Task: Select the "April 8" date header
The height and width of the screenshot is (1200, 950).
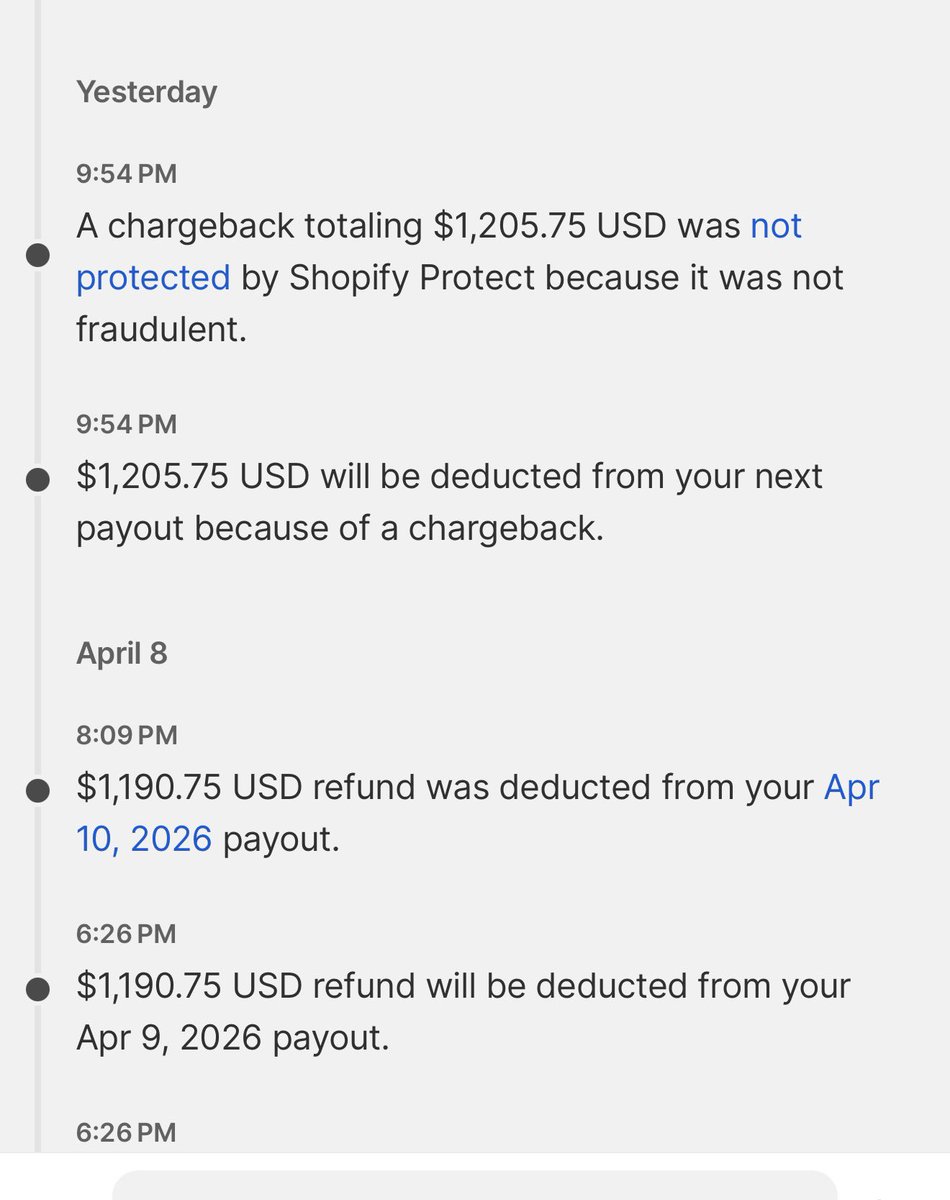Action: click(x=121, y=654)
